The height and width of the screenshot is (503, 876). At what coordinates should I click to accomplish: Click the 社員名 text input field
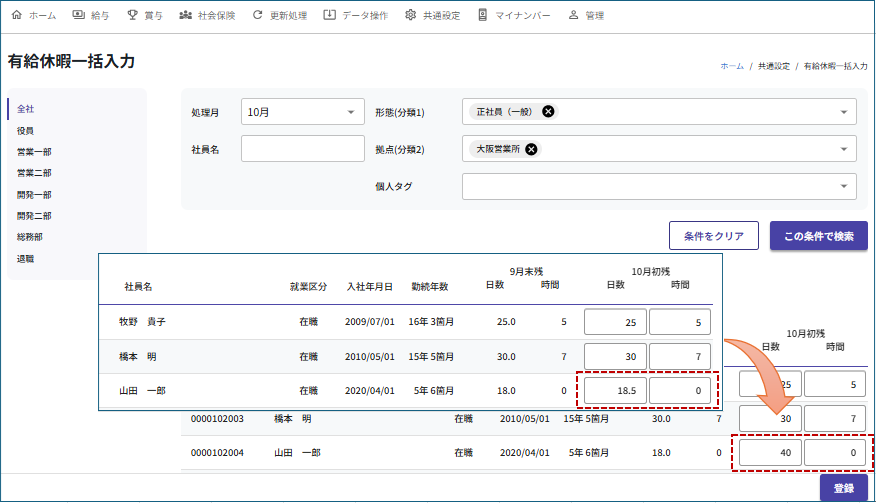[302, 149]
